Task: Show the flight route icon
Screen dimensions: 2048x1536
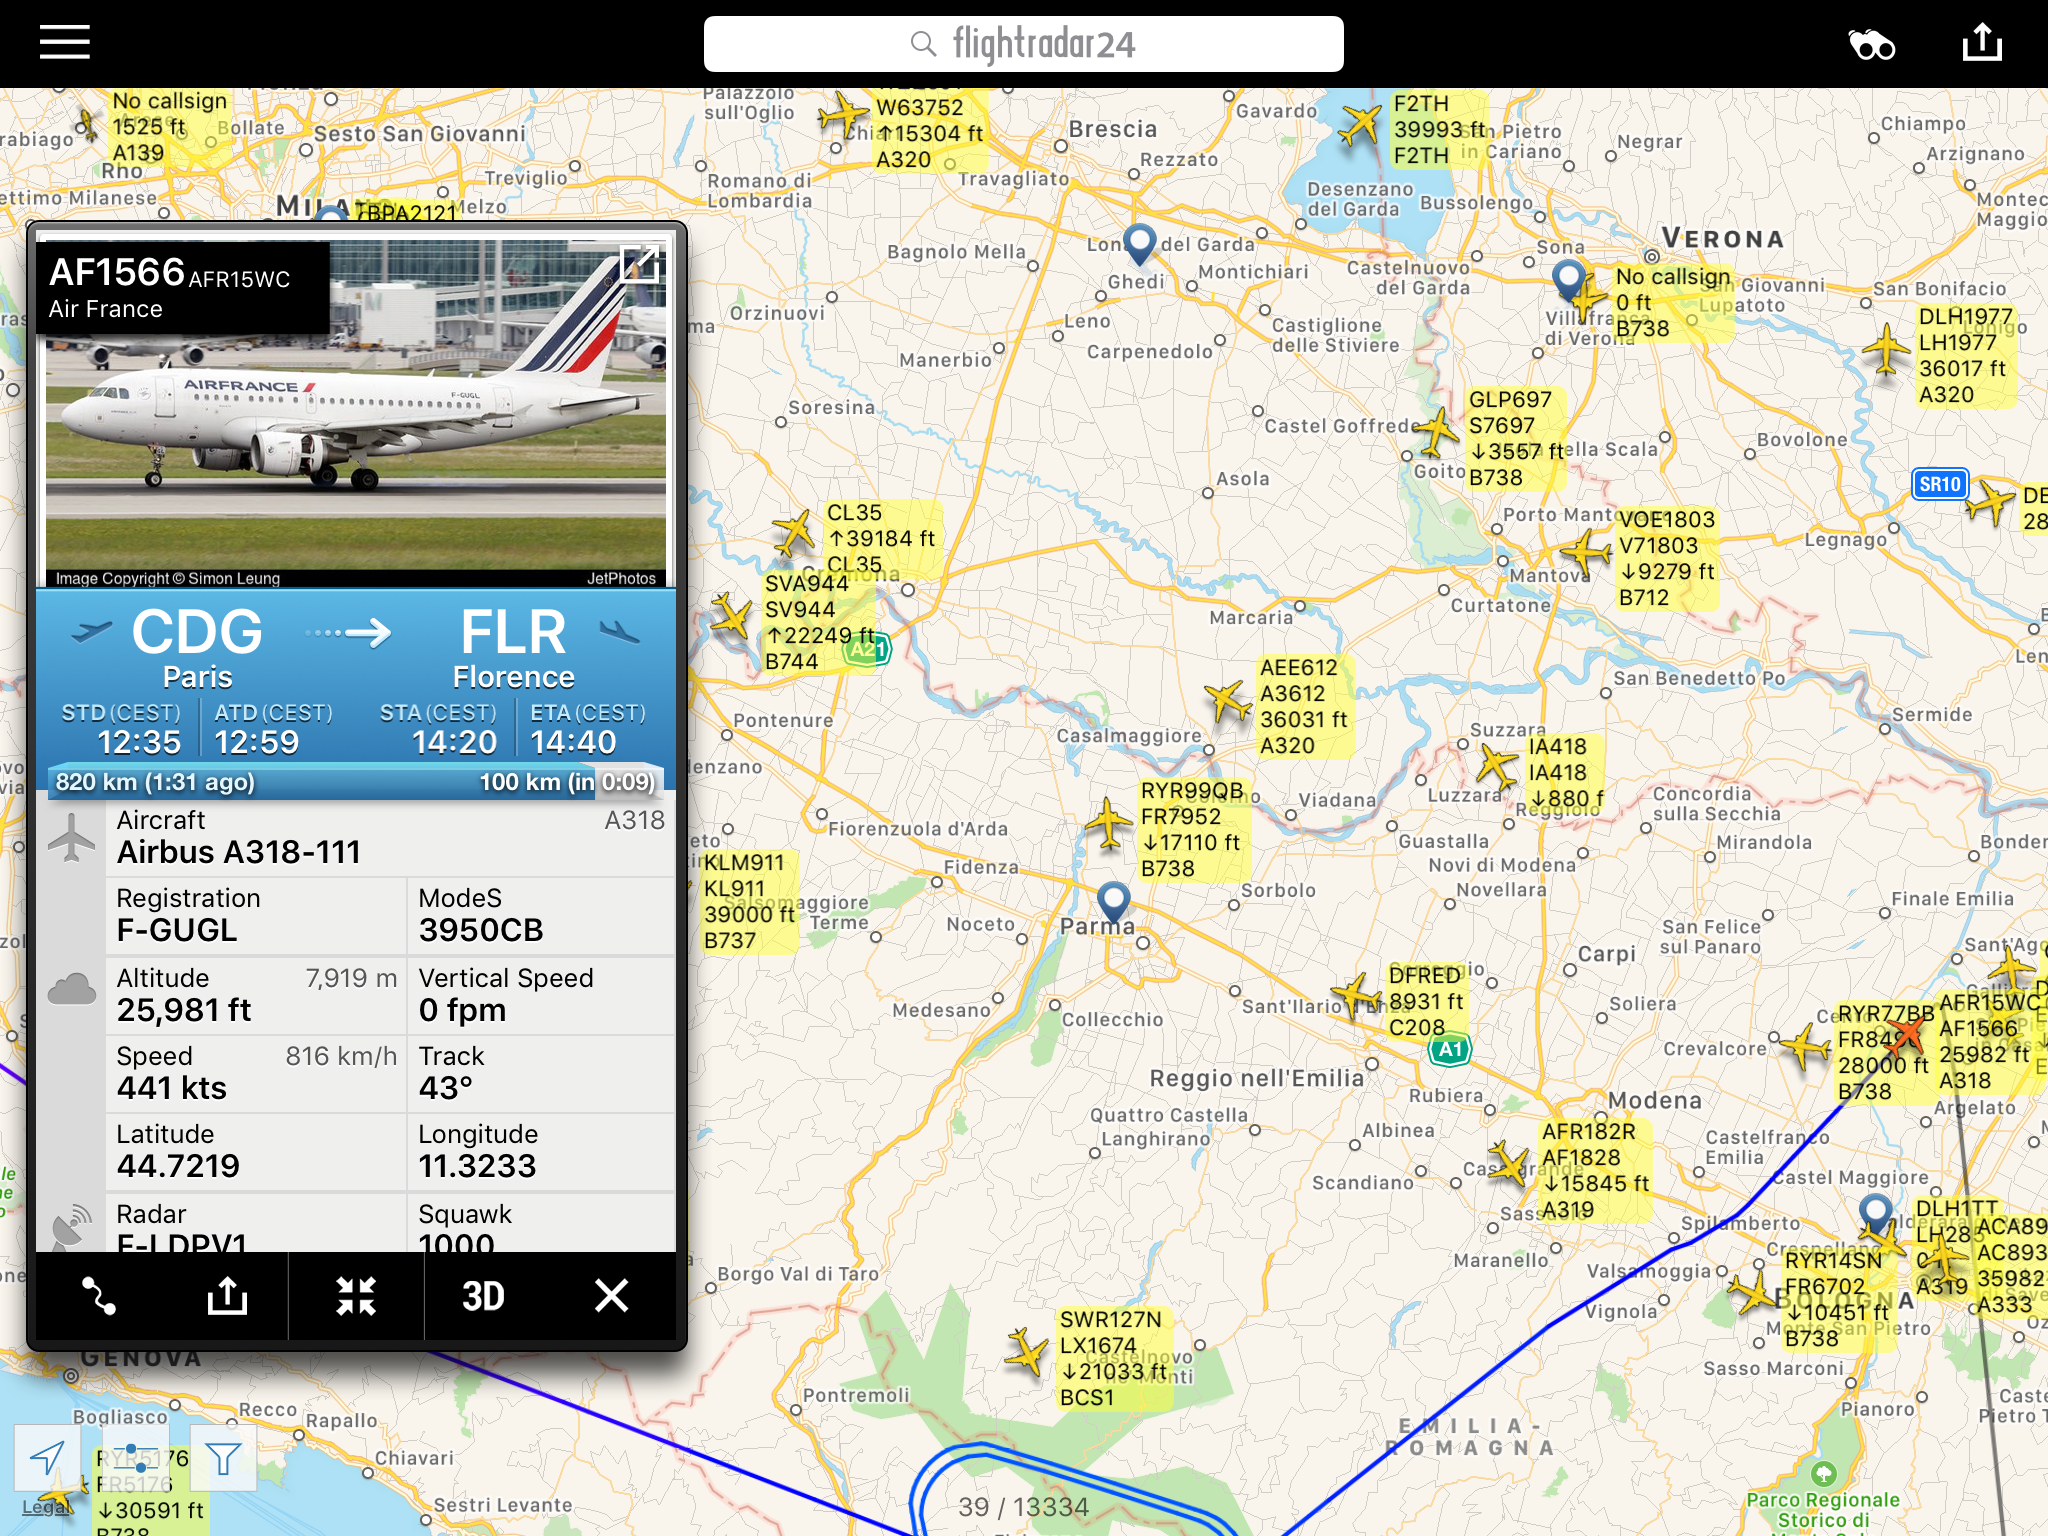Action: point(99,1296)
